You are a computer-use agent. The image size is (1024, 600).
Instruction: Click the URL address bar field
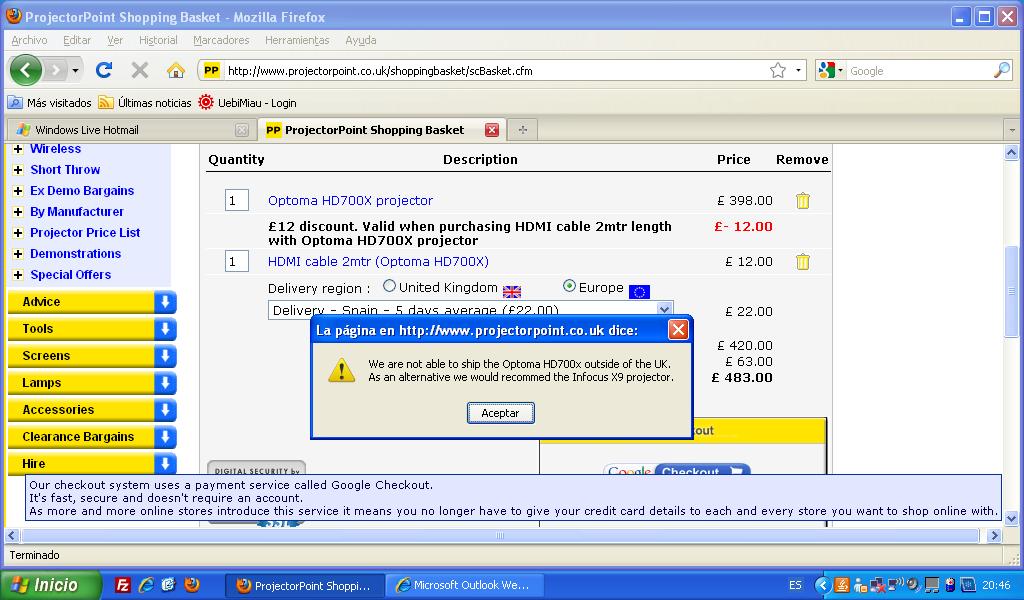(x=495, y=71)
